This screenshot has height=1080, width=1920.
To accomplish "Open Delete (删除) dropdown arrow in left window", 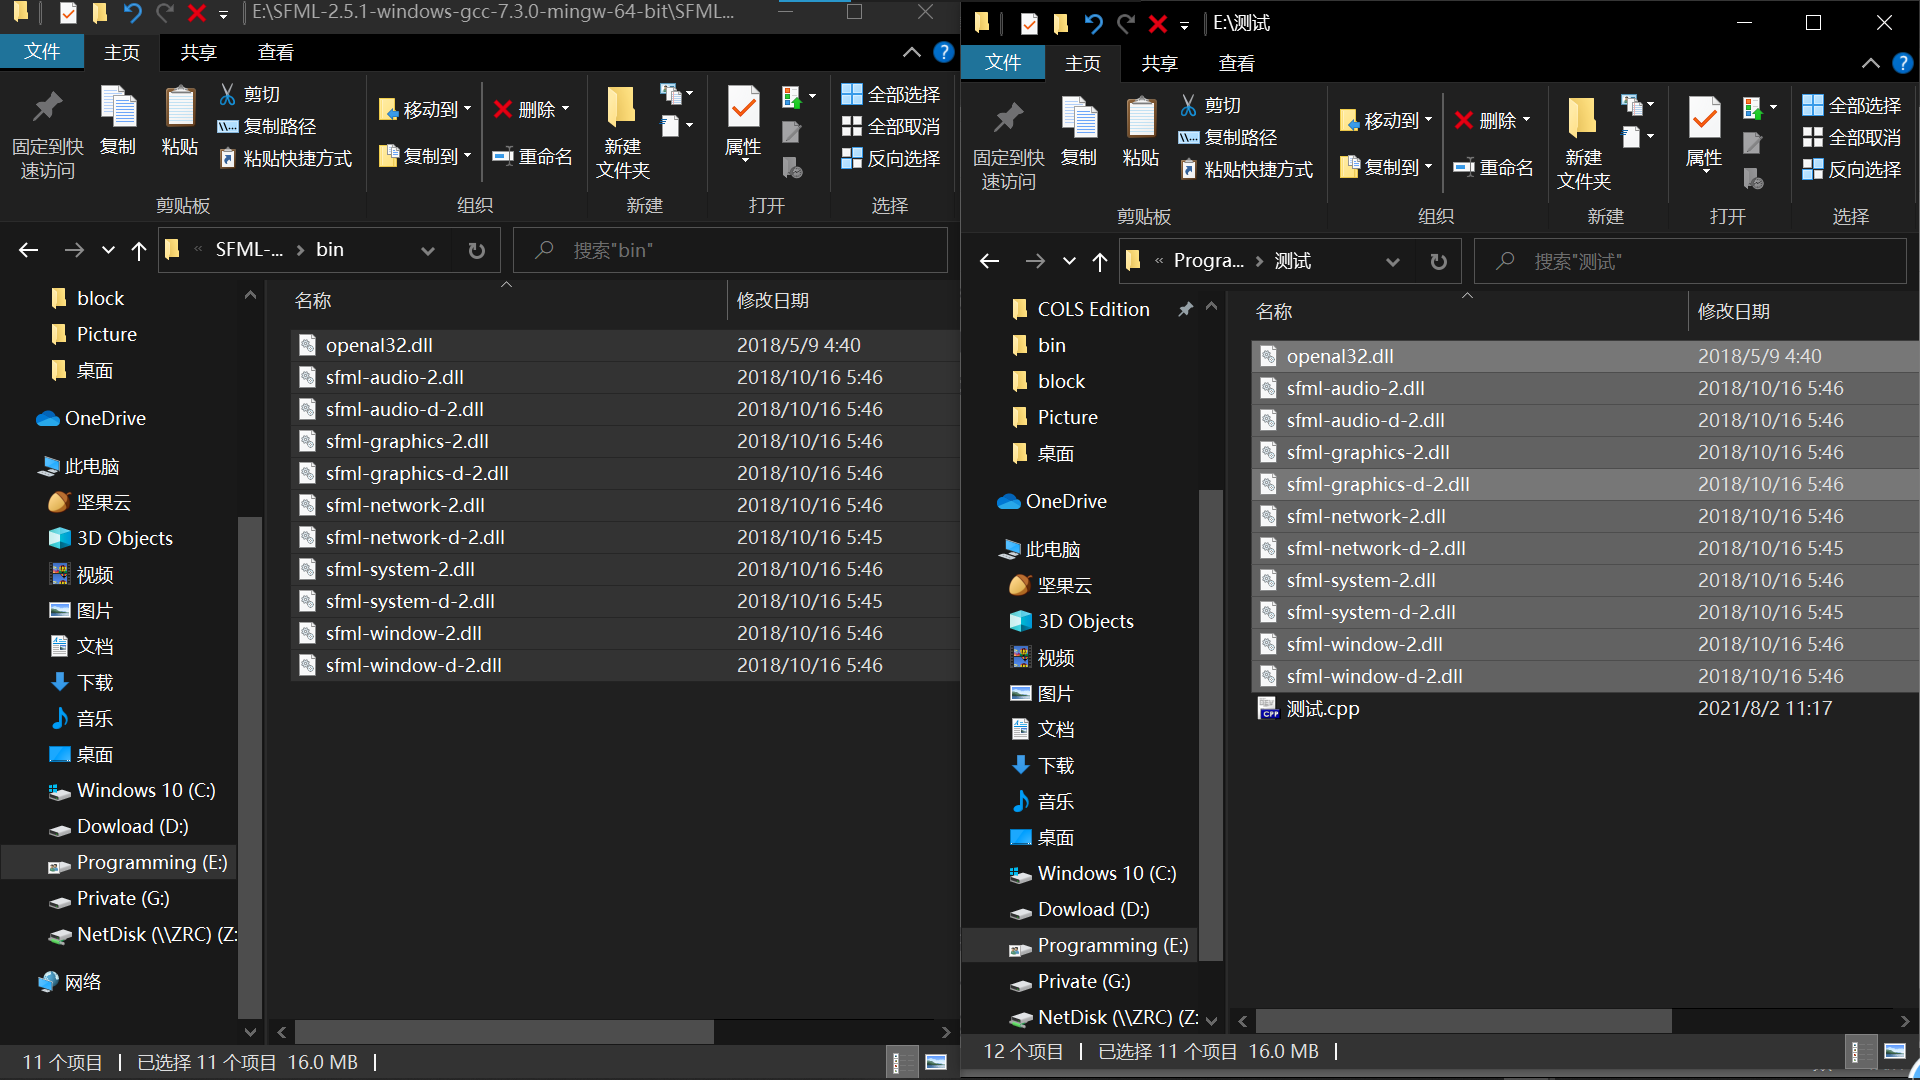I will pos(566,110).
